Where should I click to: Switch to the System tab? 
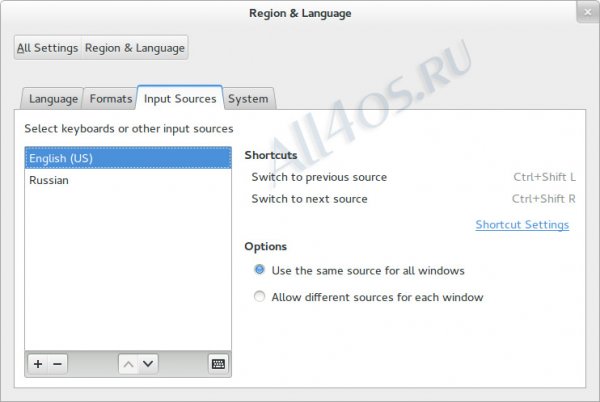tap(248, 99)
